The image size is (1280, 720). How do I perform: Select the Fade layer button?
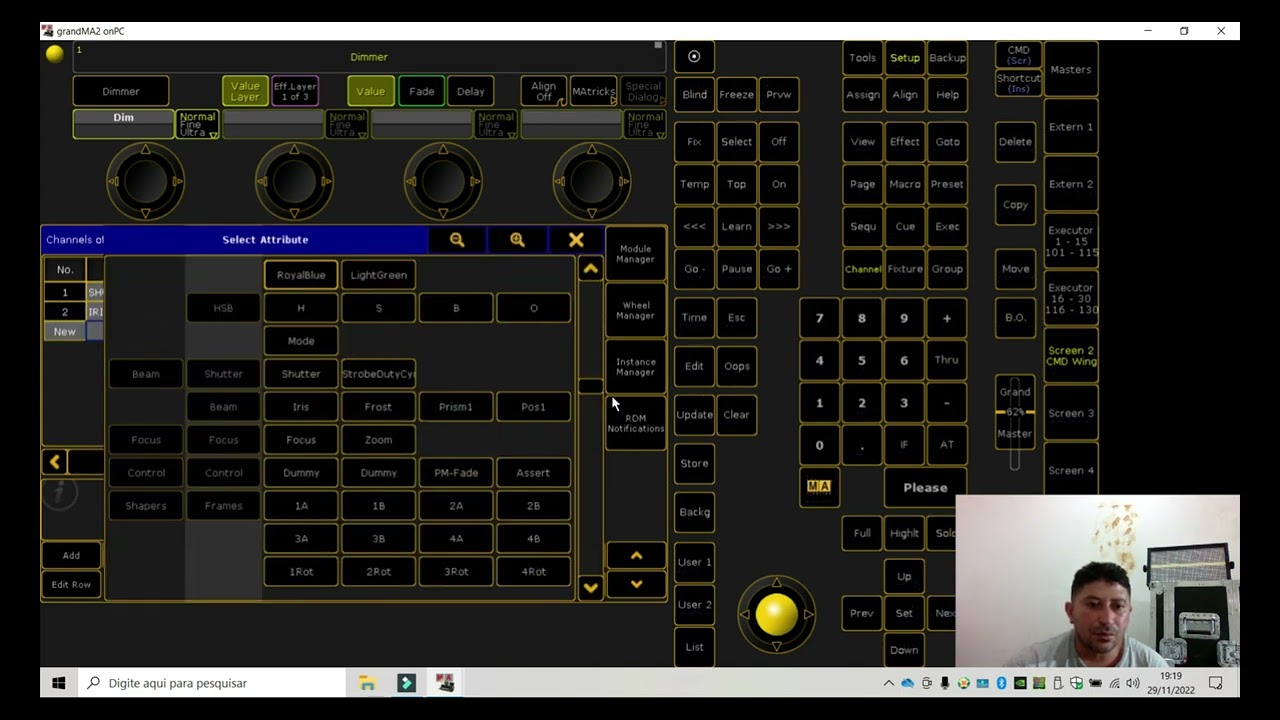pos(422,91)
